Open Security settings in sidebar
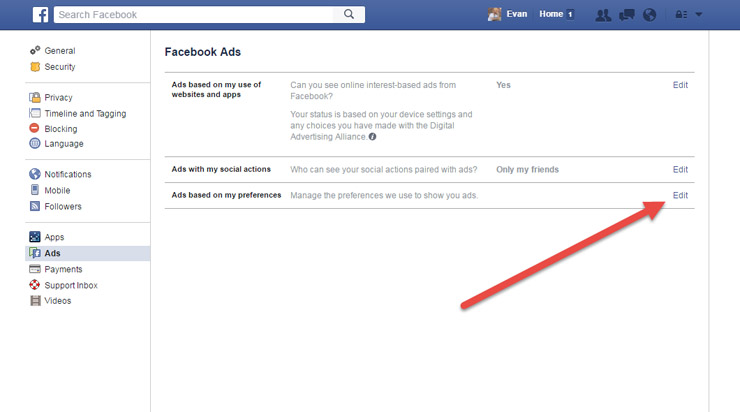This screenshot has width=740, height=412. [x=60, y=67]
